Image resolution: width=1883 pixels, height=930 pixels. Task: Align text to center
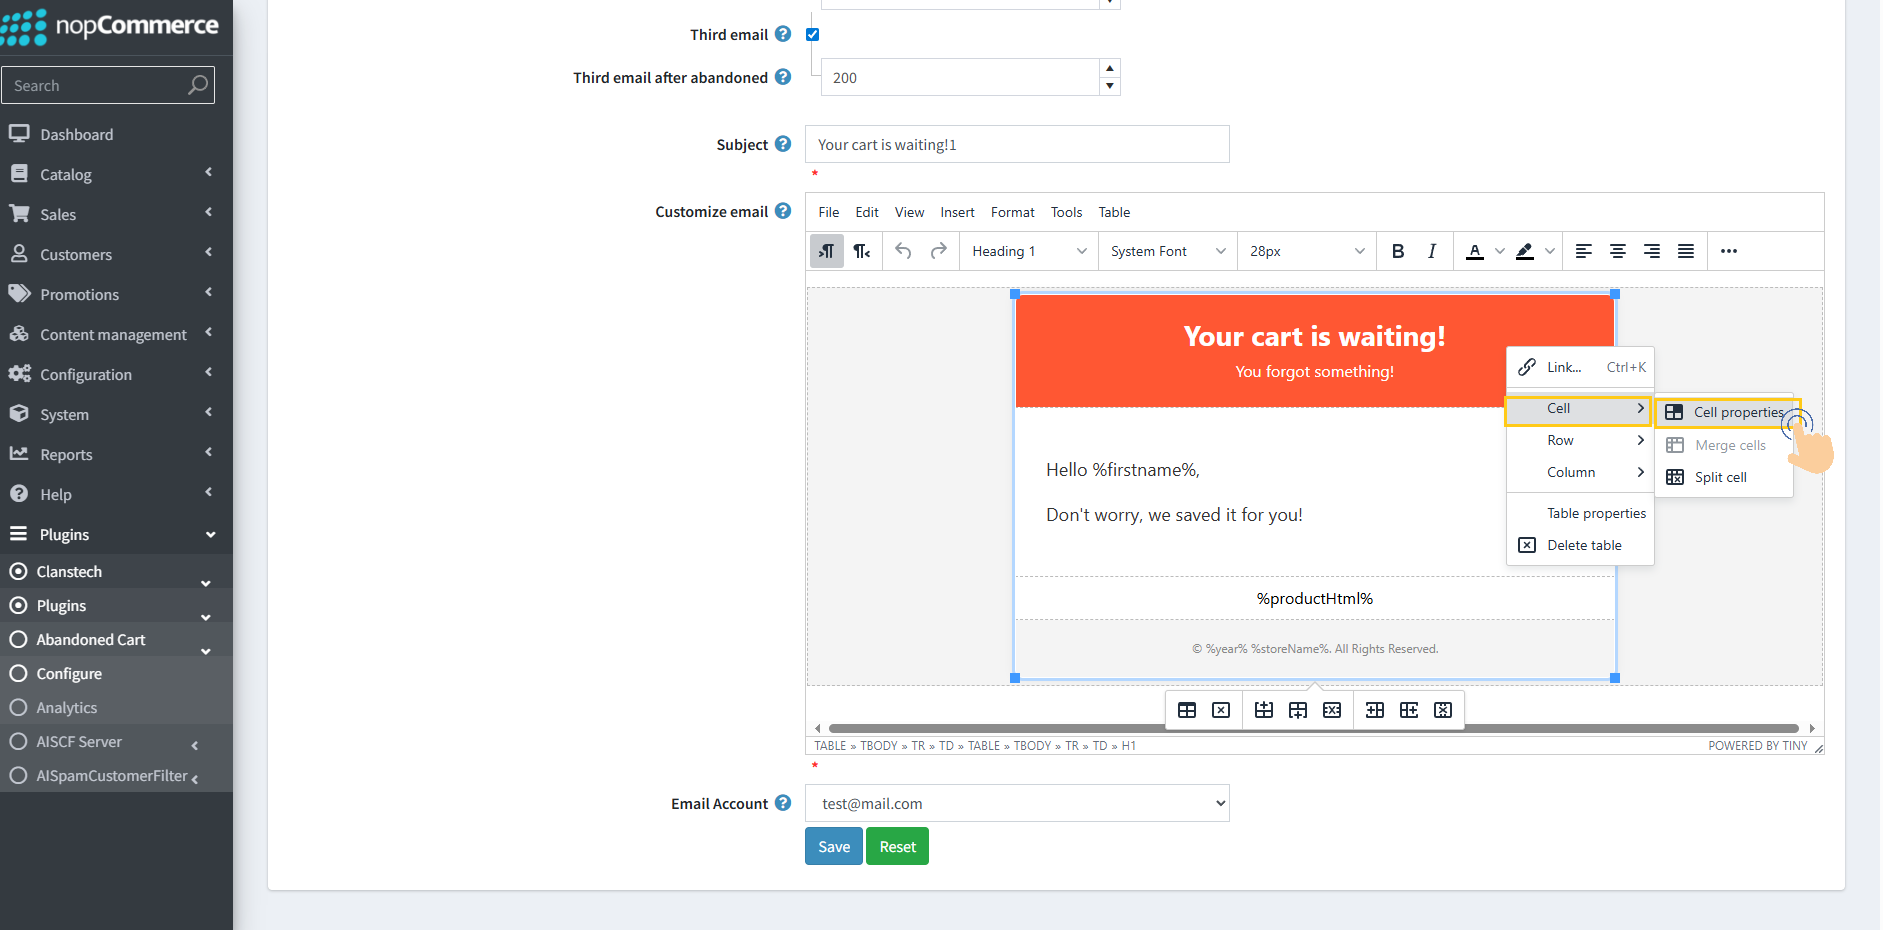[1617, 251]
